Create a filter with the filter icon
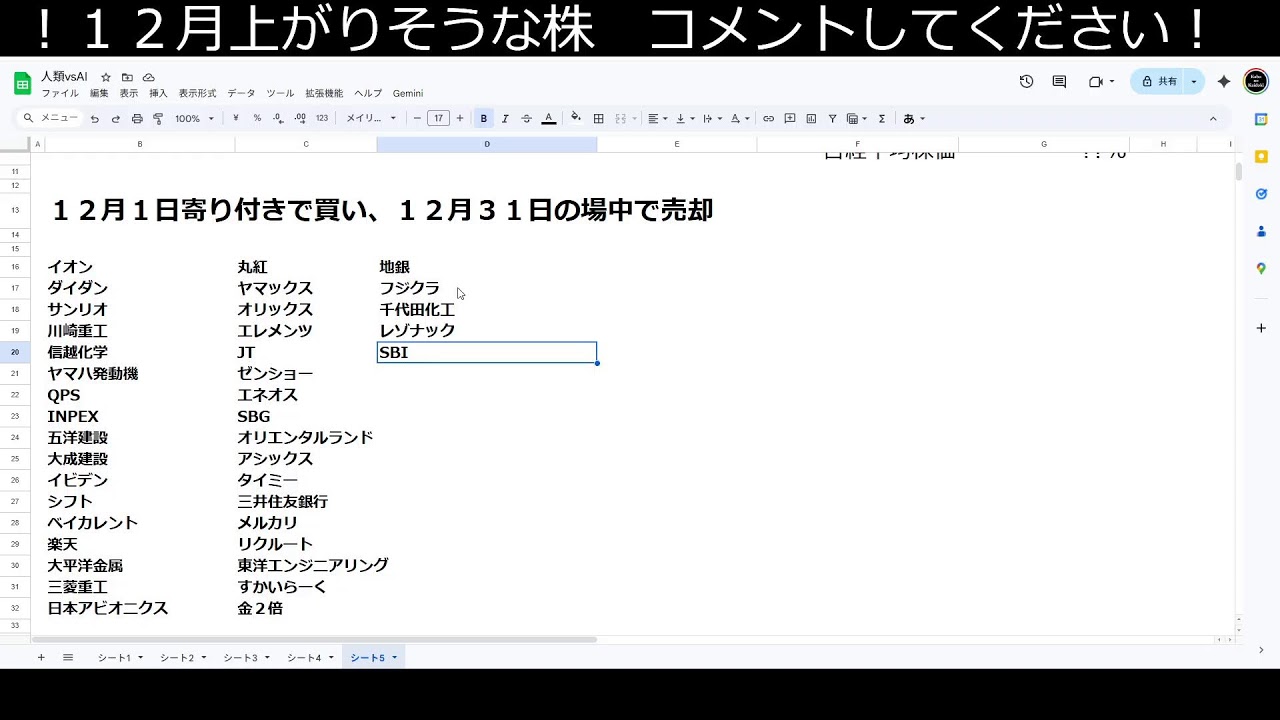 [x=833, y=118]
